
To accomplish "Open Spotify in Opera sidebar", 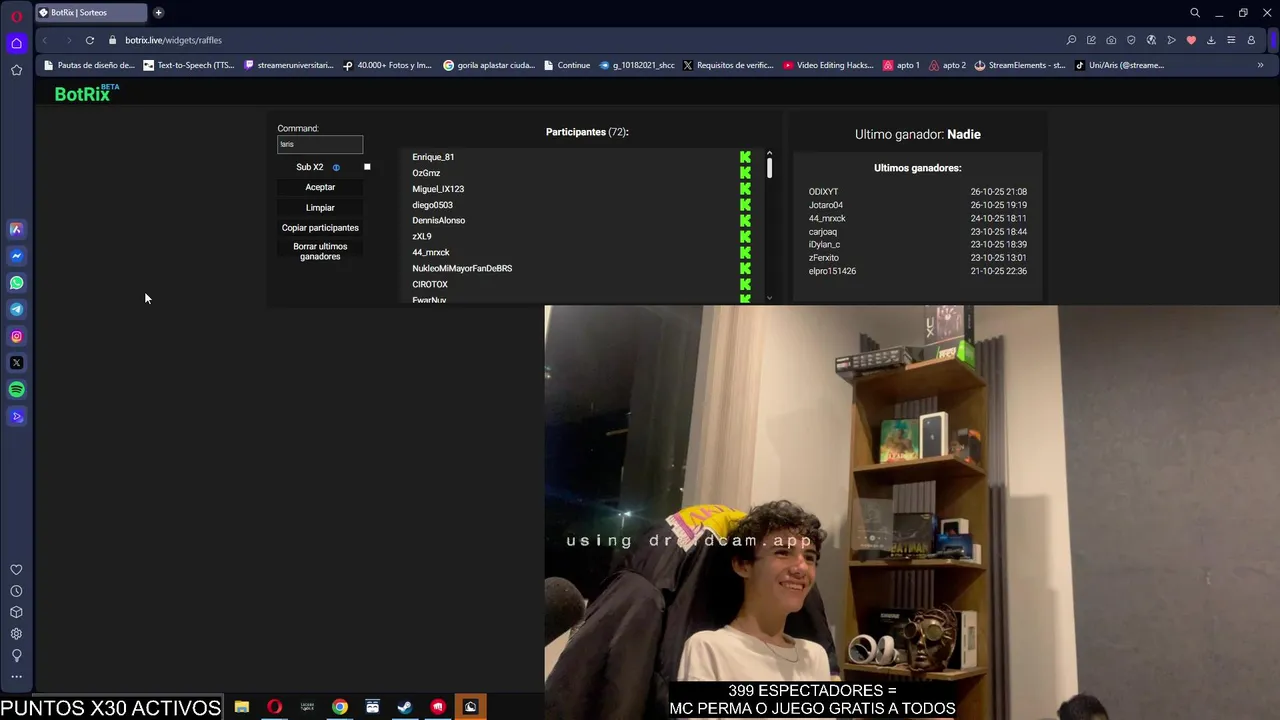I will tap(16, 390).
